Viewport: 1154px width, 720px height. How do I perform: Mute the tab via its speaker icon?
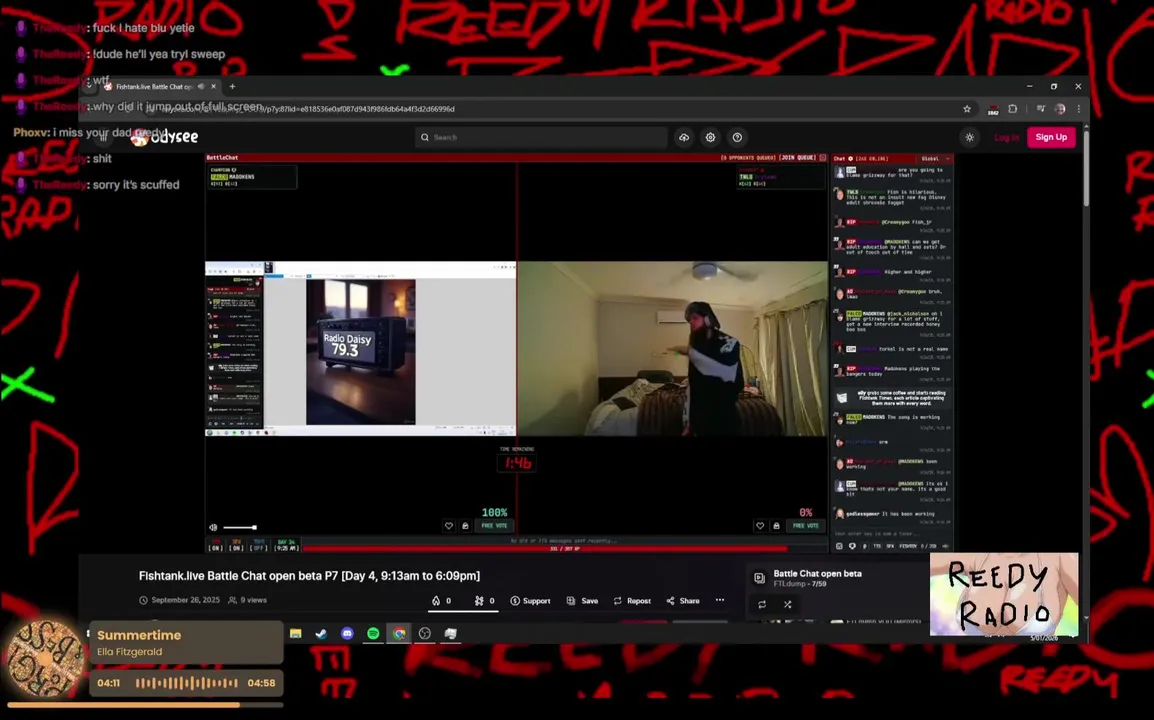[201, 86]
